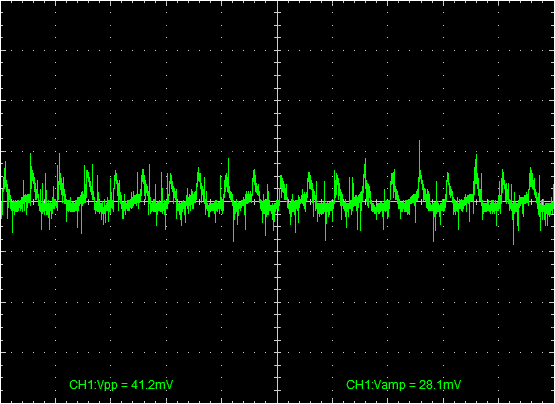Viewport: 555px width, 404px height.
Task: Click the right end of the horizontal center axis
Action: coord(553,201)
